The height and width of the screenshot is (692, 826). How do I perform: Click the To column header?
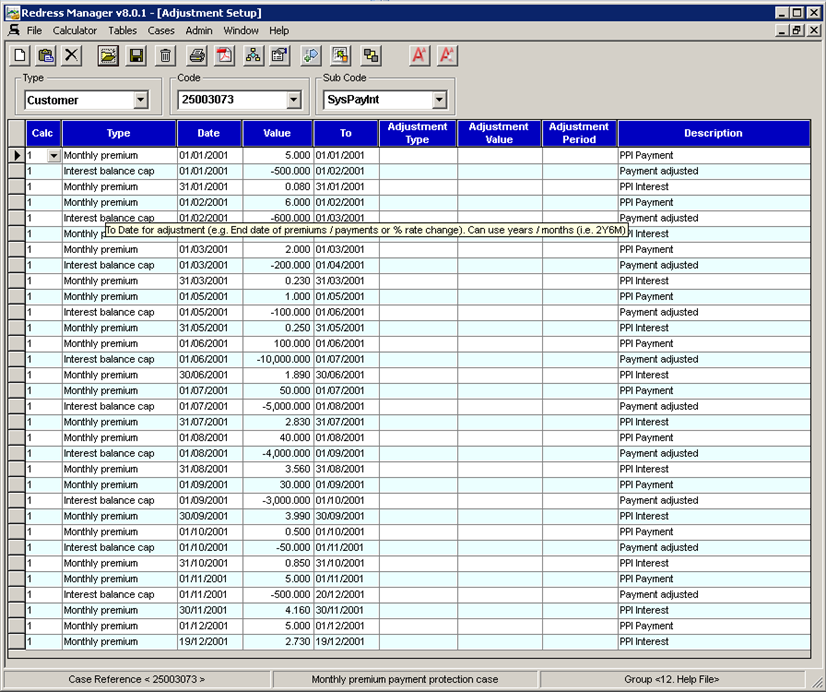pyautogui.click(x=346, y=133)
